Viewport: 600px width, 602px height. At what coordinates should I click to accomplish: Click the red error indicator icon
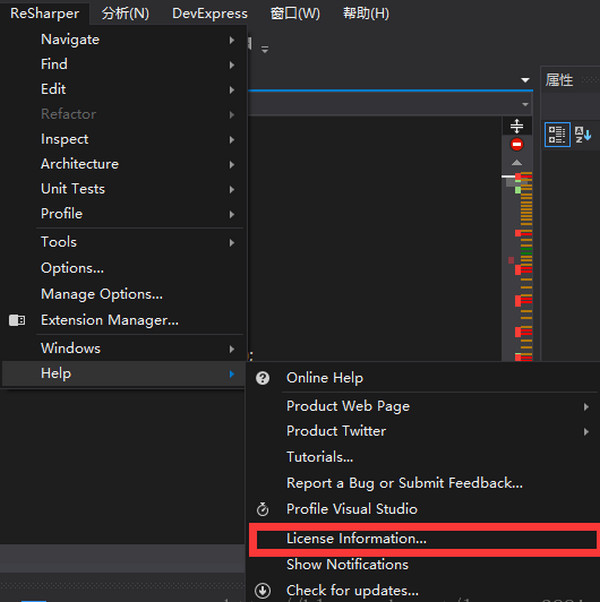click(517, 144)
